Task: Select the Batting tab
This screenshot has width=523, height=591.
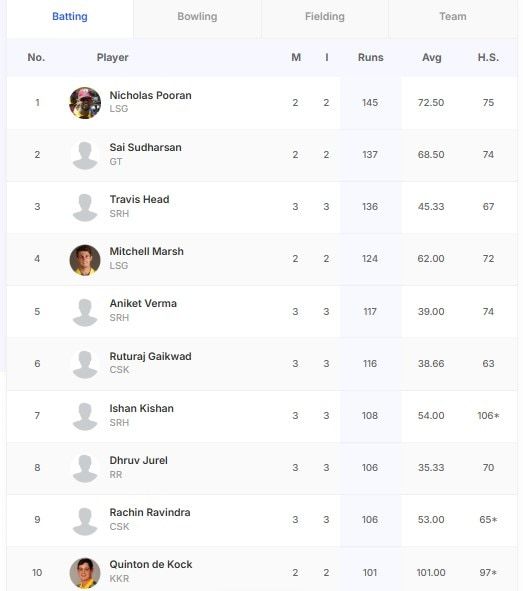Action: pos(70,17)
